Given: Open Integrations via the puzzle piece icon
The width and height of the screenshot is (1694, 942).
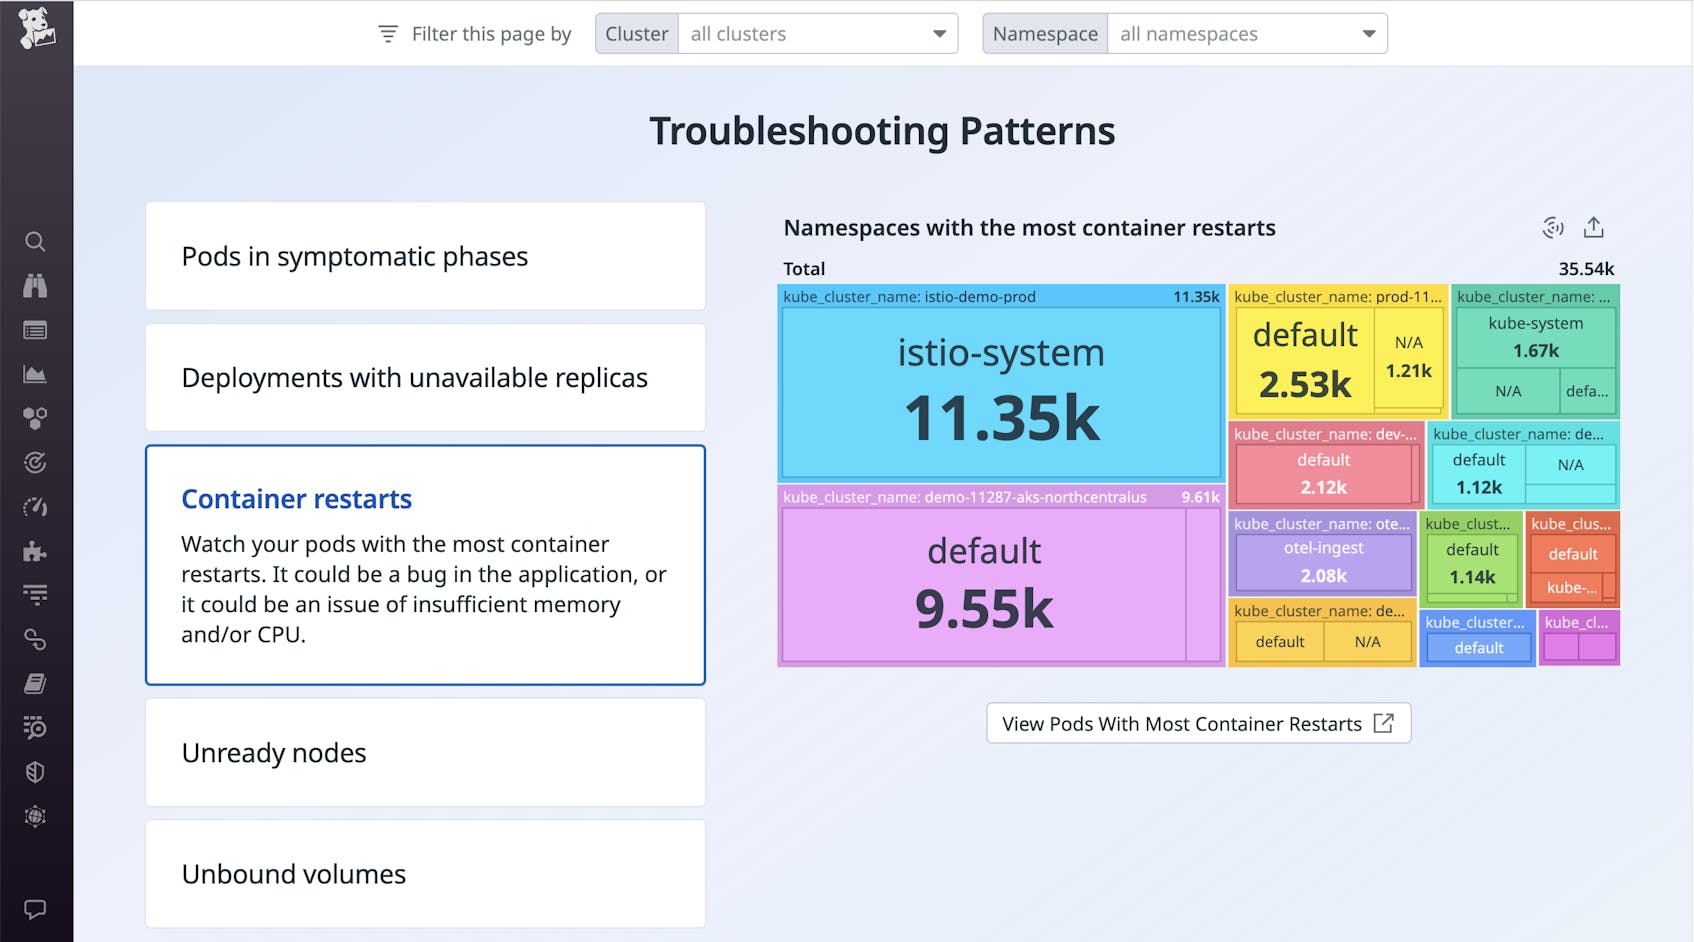Looking at the screenshot, I should pos(36,550).
